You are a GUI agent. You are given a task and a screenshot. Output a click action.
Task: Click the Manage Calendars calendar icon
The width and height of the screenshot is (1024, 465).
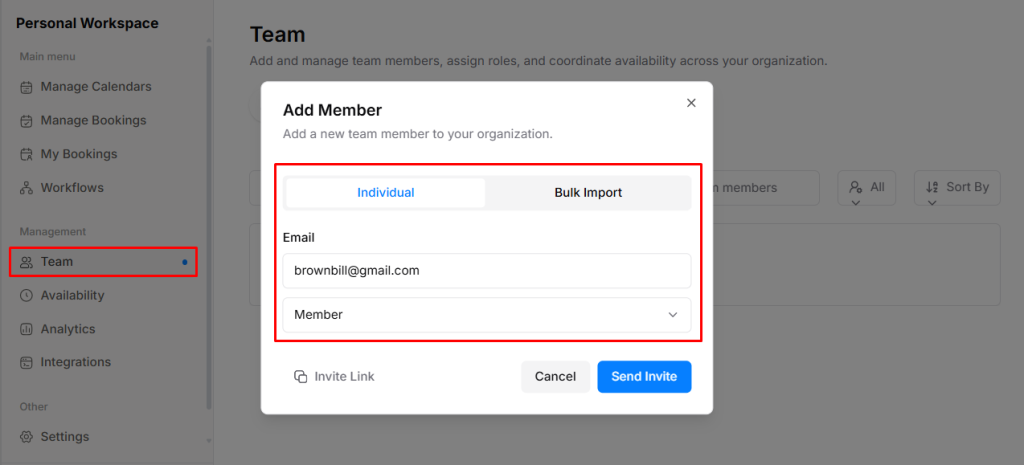point(27,87)
